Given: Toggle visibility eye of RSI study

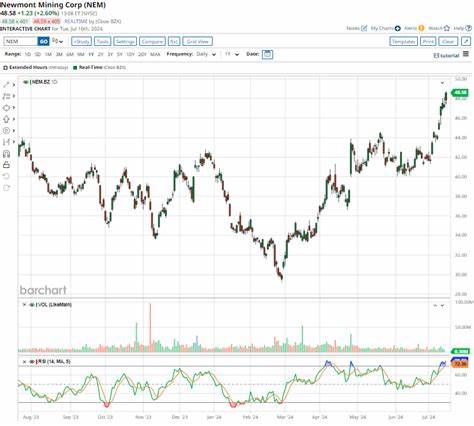Looking at the screenshot, I should 32,362.
